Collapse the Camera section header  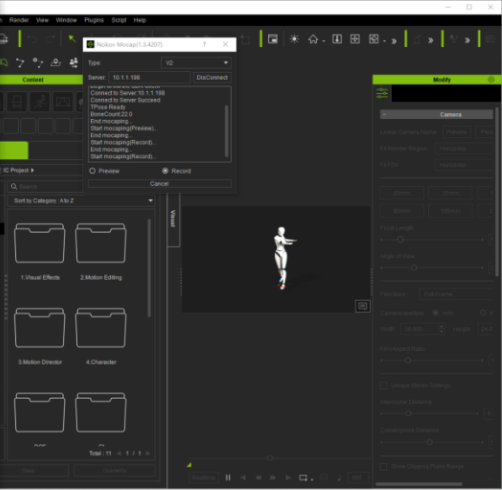[436, 114]
